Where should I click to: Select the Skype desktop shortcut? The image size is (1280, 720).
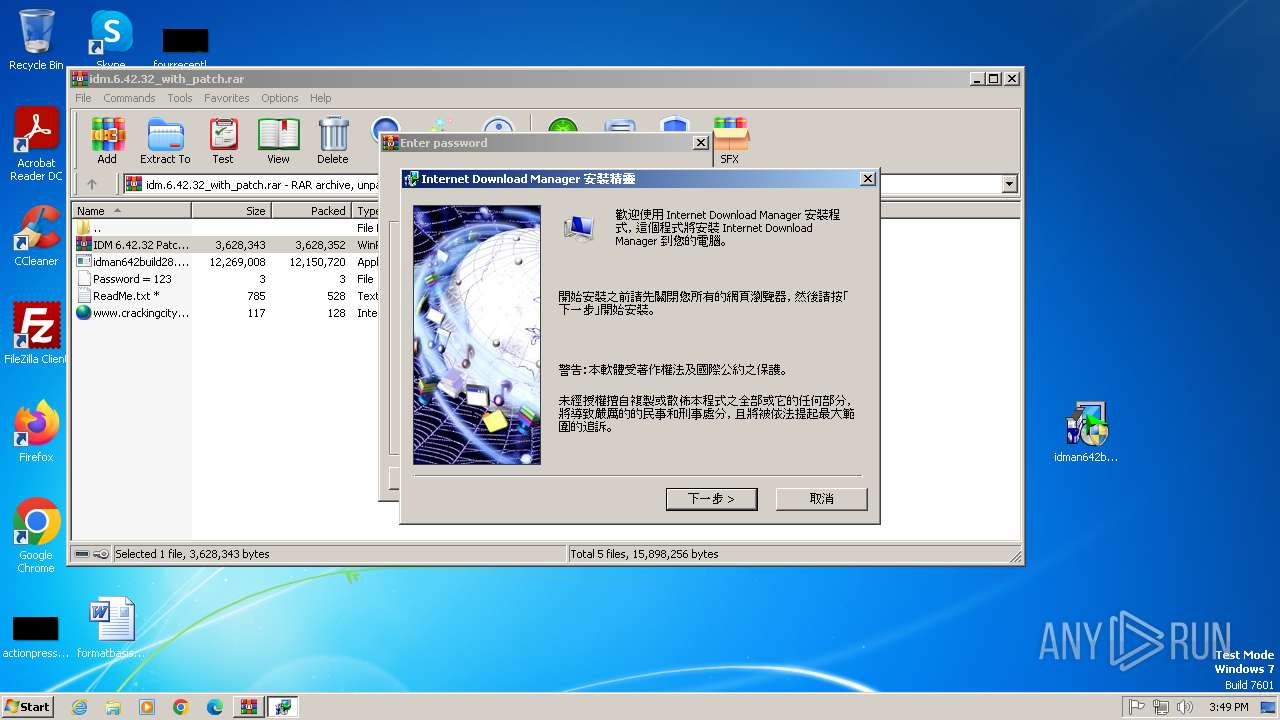pos(110,40)
